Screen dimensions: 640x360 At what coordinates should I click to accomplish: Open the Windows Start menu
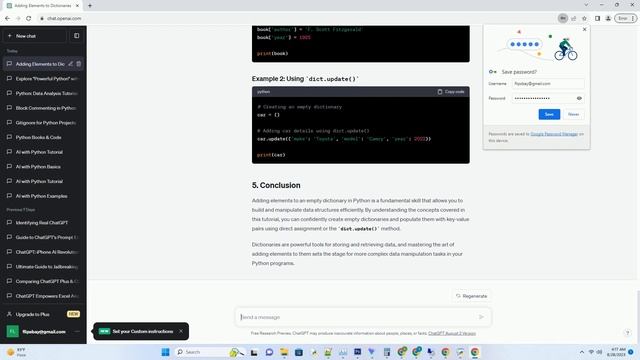165,352
